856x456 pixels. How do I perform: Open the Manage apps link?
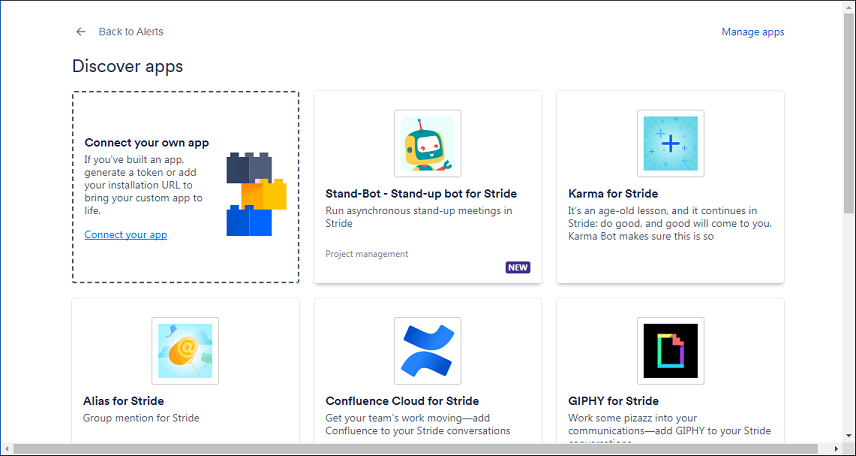pyautogui.click(x=753, y=32)
